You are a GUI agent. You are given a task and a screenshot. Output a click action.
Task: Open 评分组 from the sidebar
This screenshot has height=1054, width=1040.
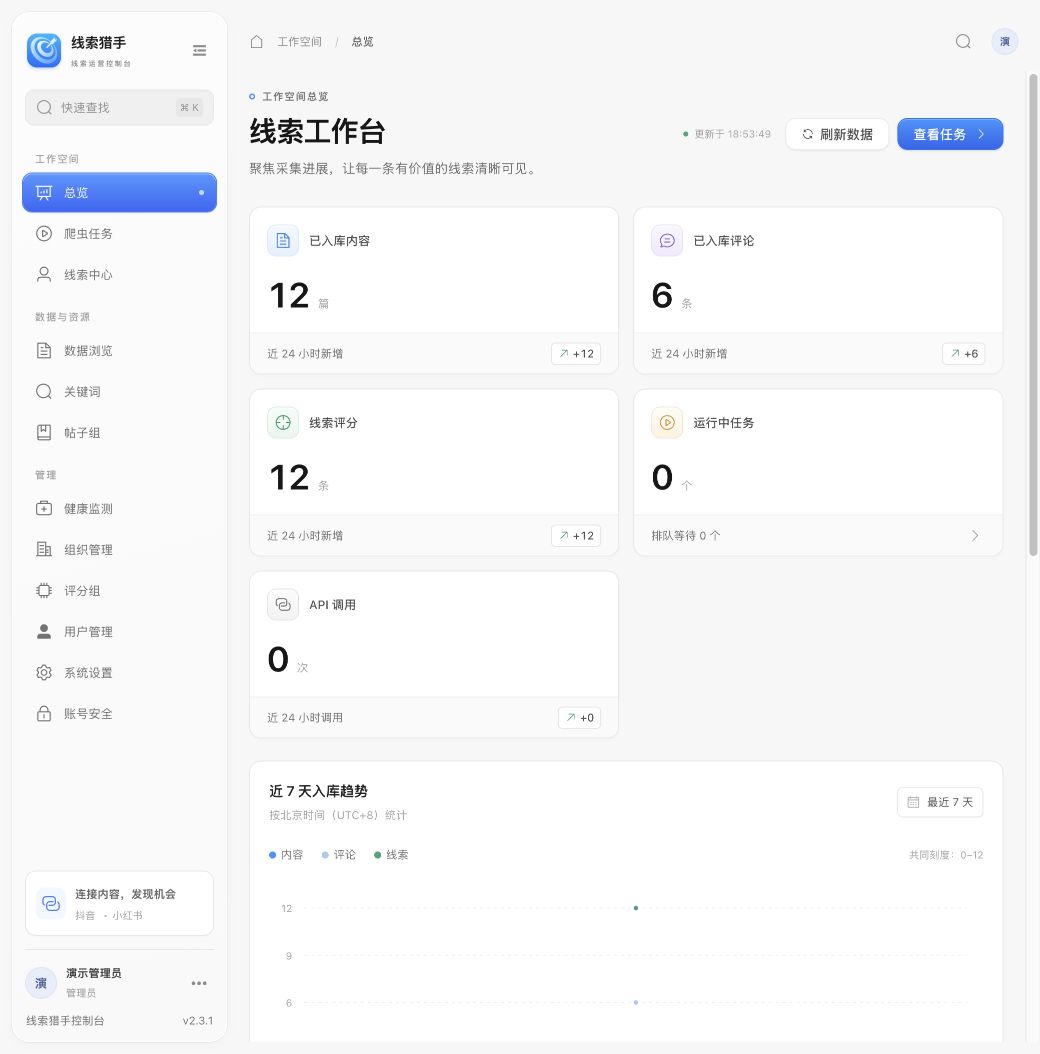click(x=119, y=590)
